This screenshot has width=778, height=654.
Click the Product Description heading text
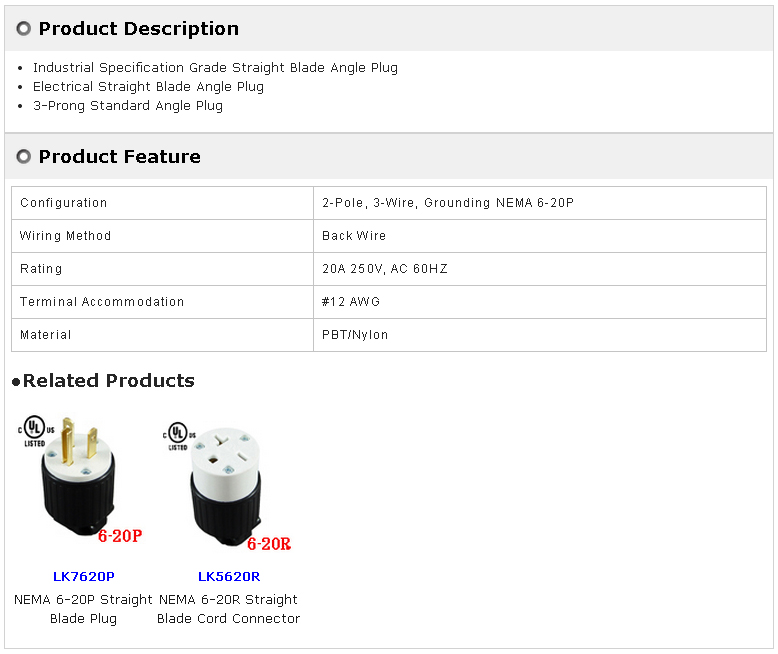(x=139, y=29)
